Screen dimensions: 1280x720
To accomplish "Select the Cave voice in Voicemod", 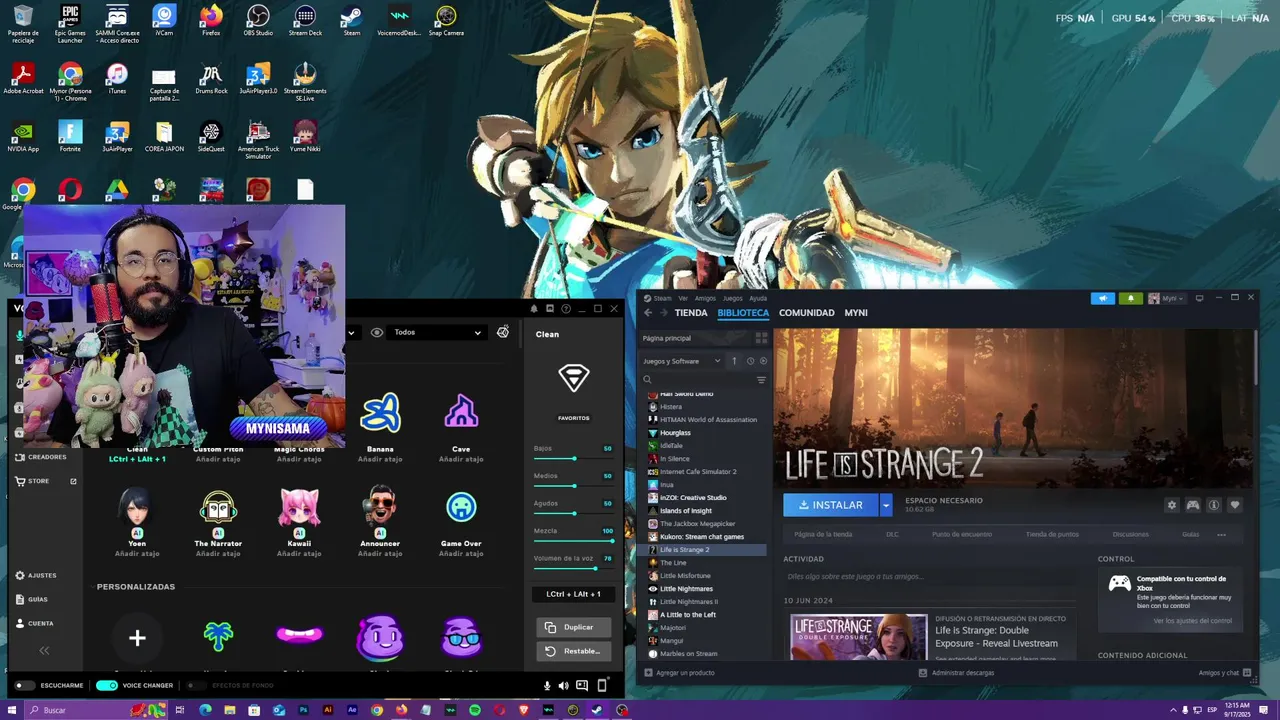I will (461, 413).
